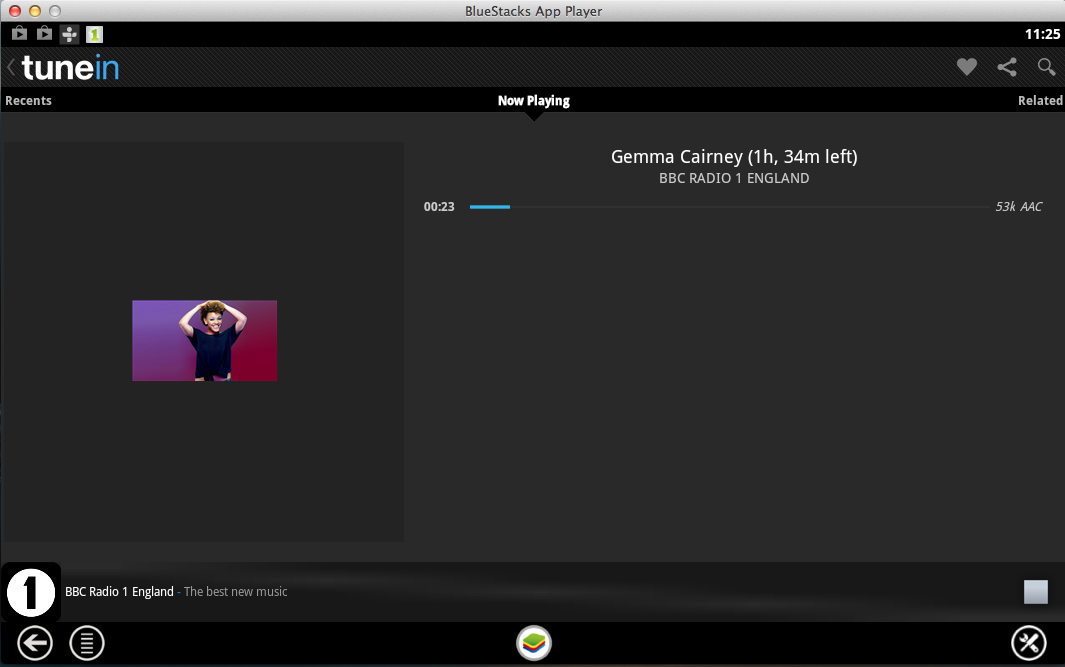Close the BlueStacks App Player window
The height and width of the screenshot is (667, 1065).
point(15,11)
